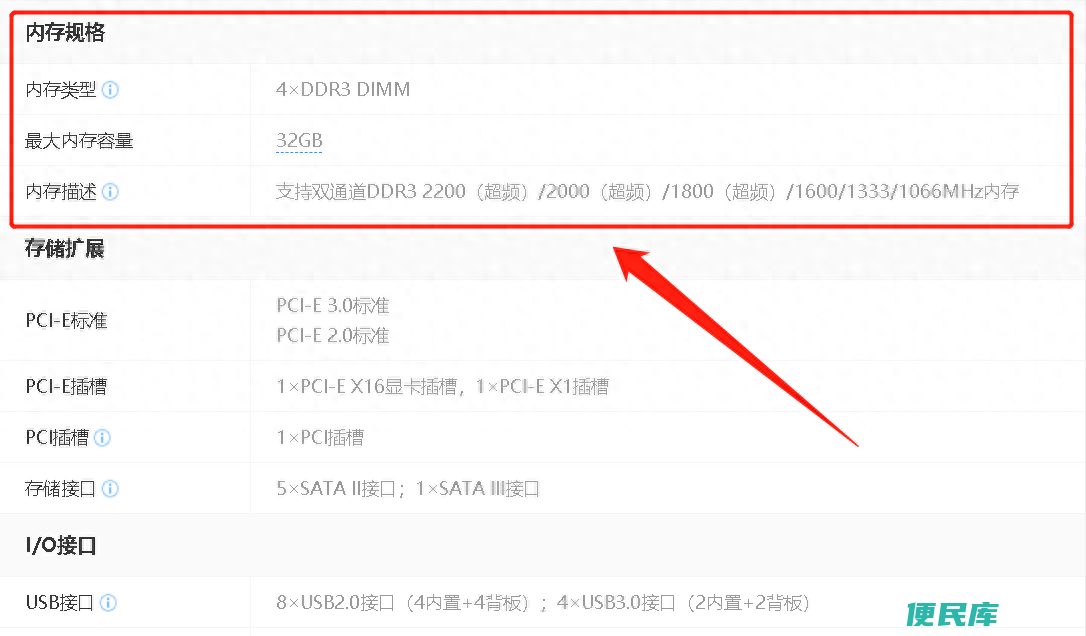Click the 5×SATA II接口 value text
1086x636 pixels.
336,489
